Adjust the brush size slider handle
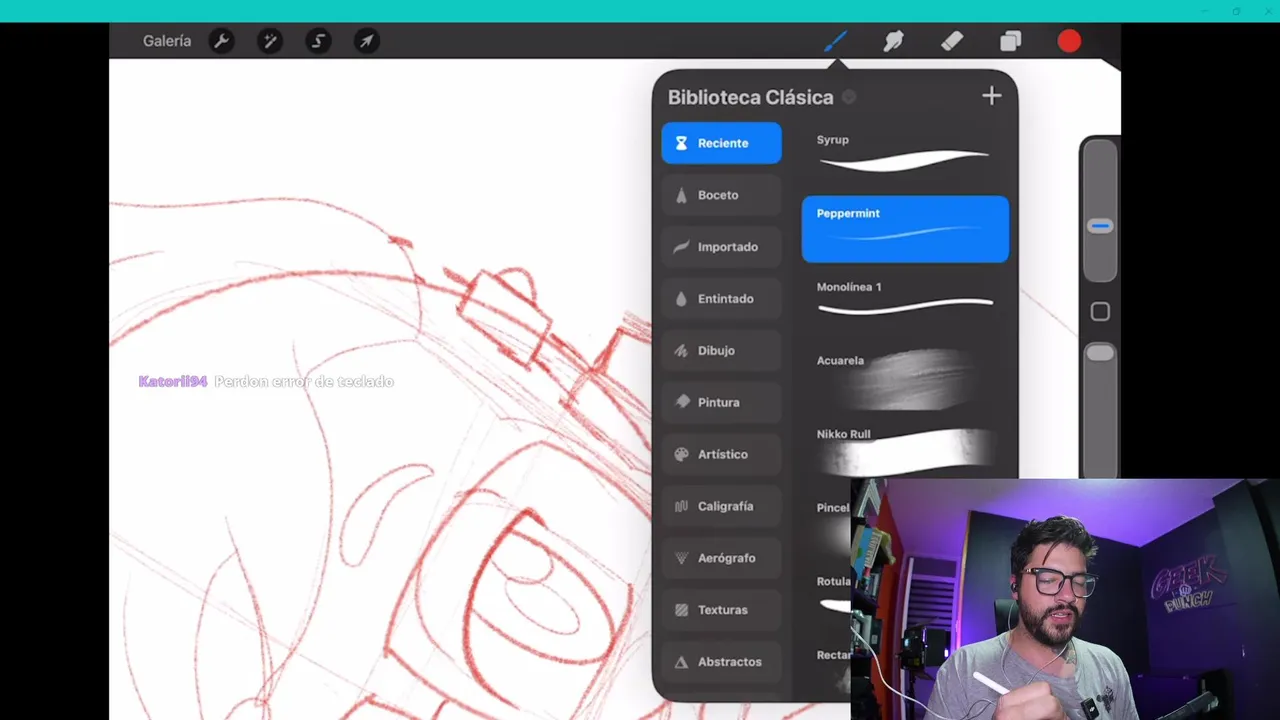The height and width of the screenshot is (720, 1280). pos(1100,226)
